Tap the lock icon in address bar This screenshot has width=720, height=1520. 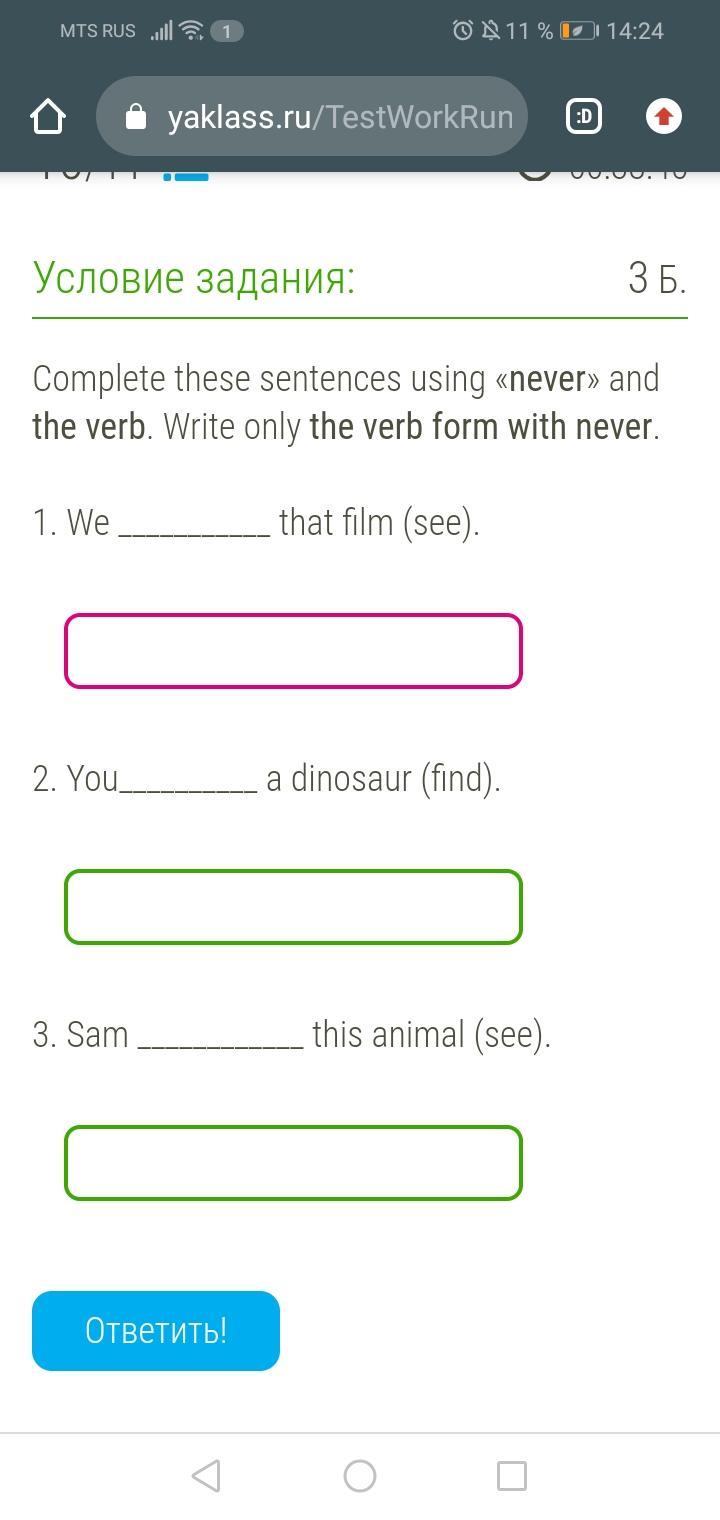coord(136,117)
